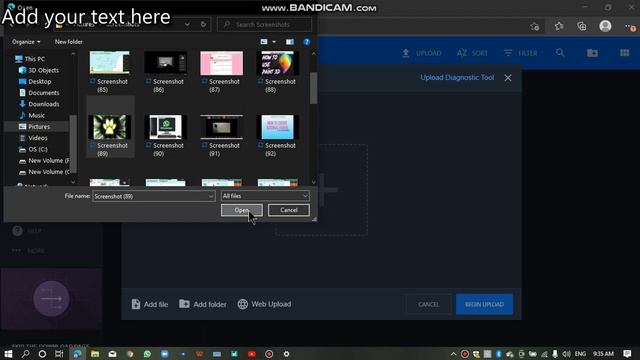Click the HELP item in left sidebar
The height and width of the screenshot is (360, 640).
[x=27, y=231]
